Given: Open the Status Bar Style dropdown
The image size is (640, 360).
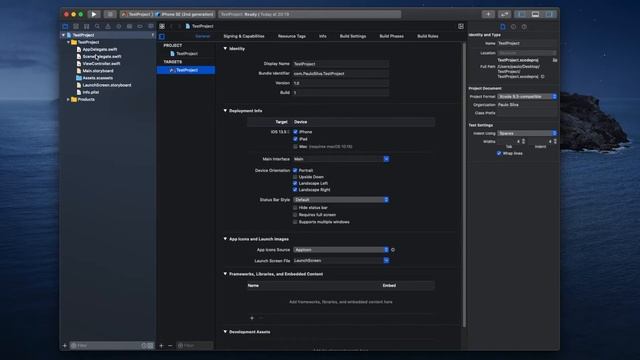Looking at the screenshot, I should [x=341, y=200].
